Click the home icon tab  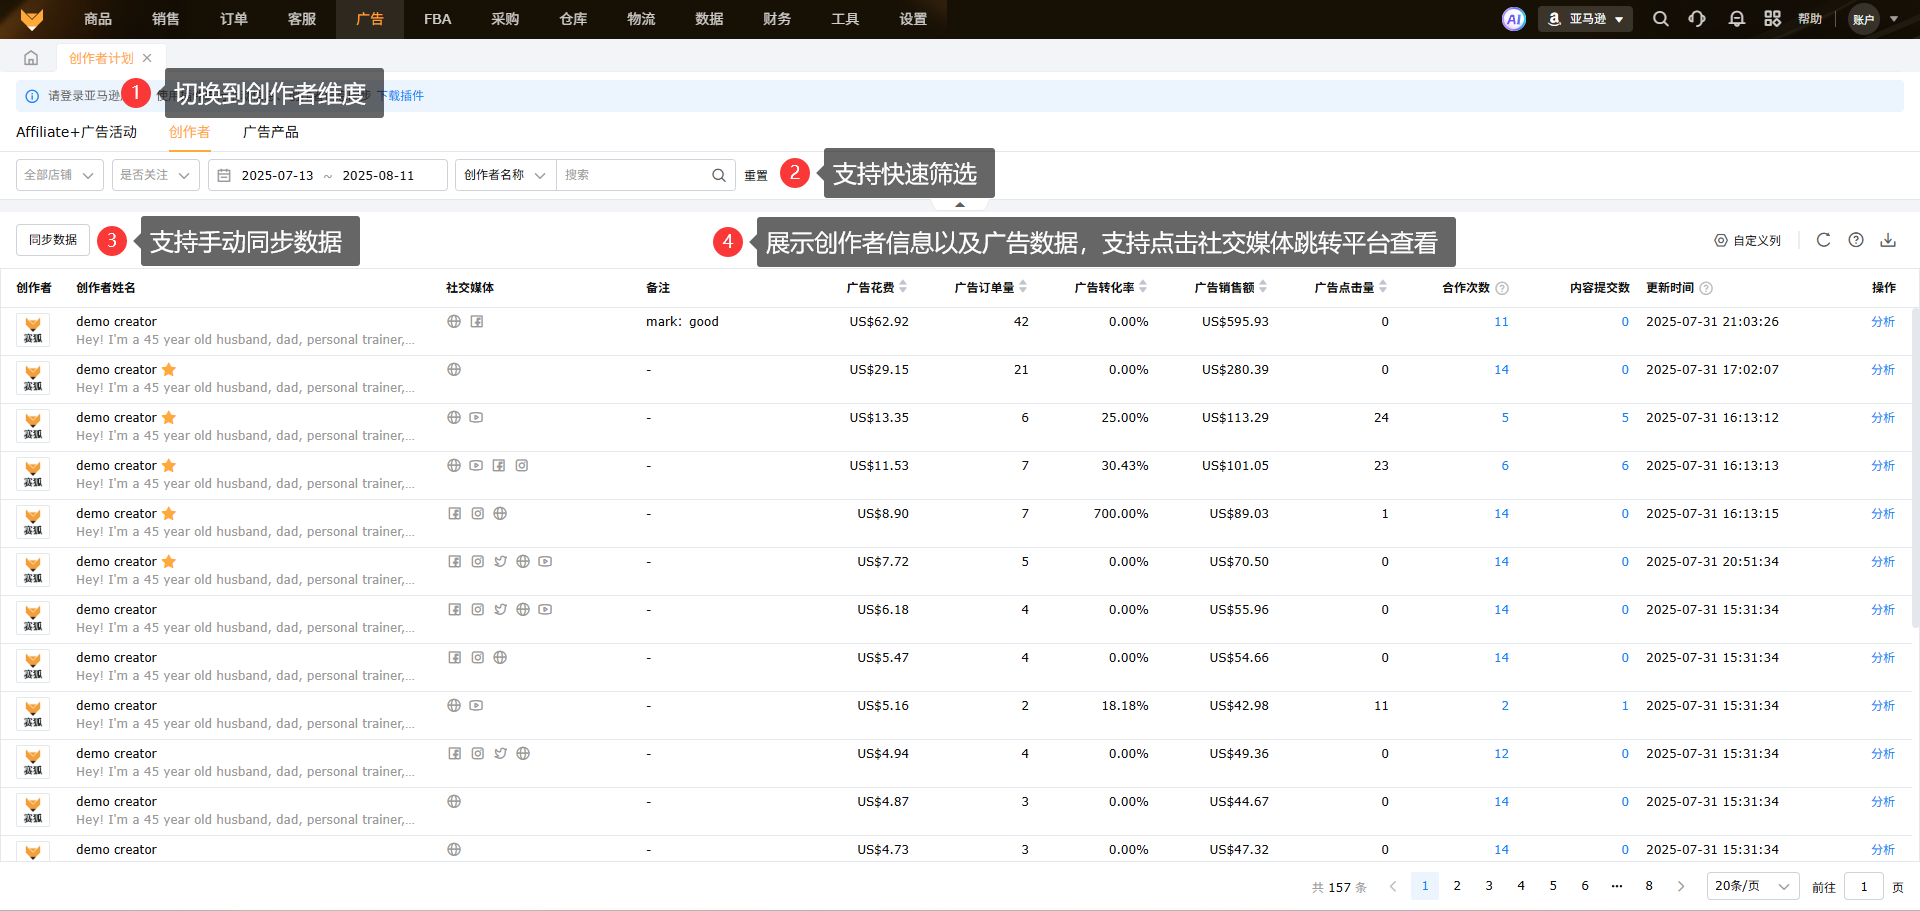[x=31, y=58]
